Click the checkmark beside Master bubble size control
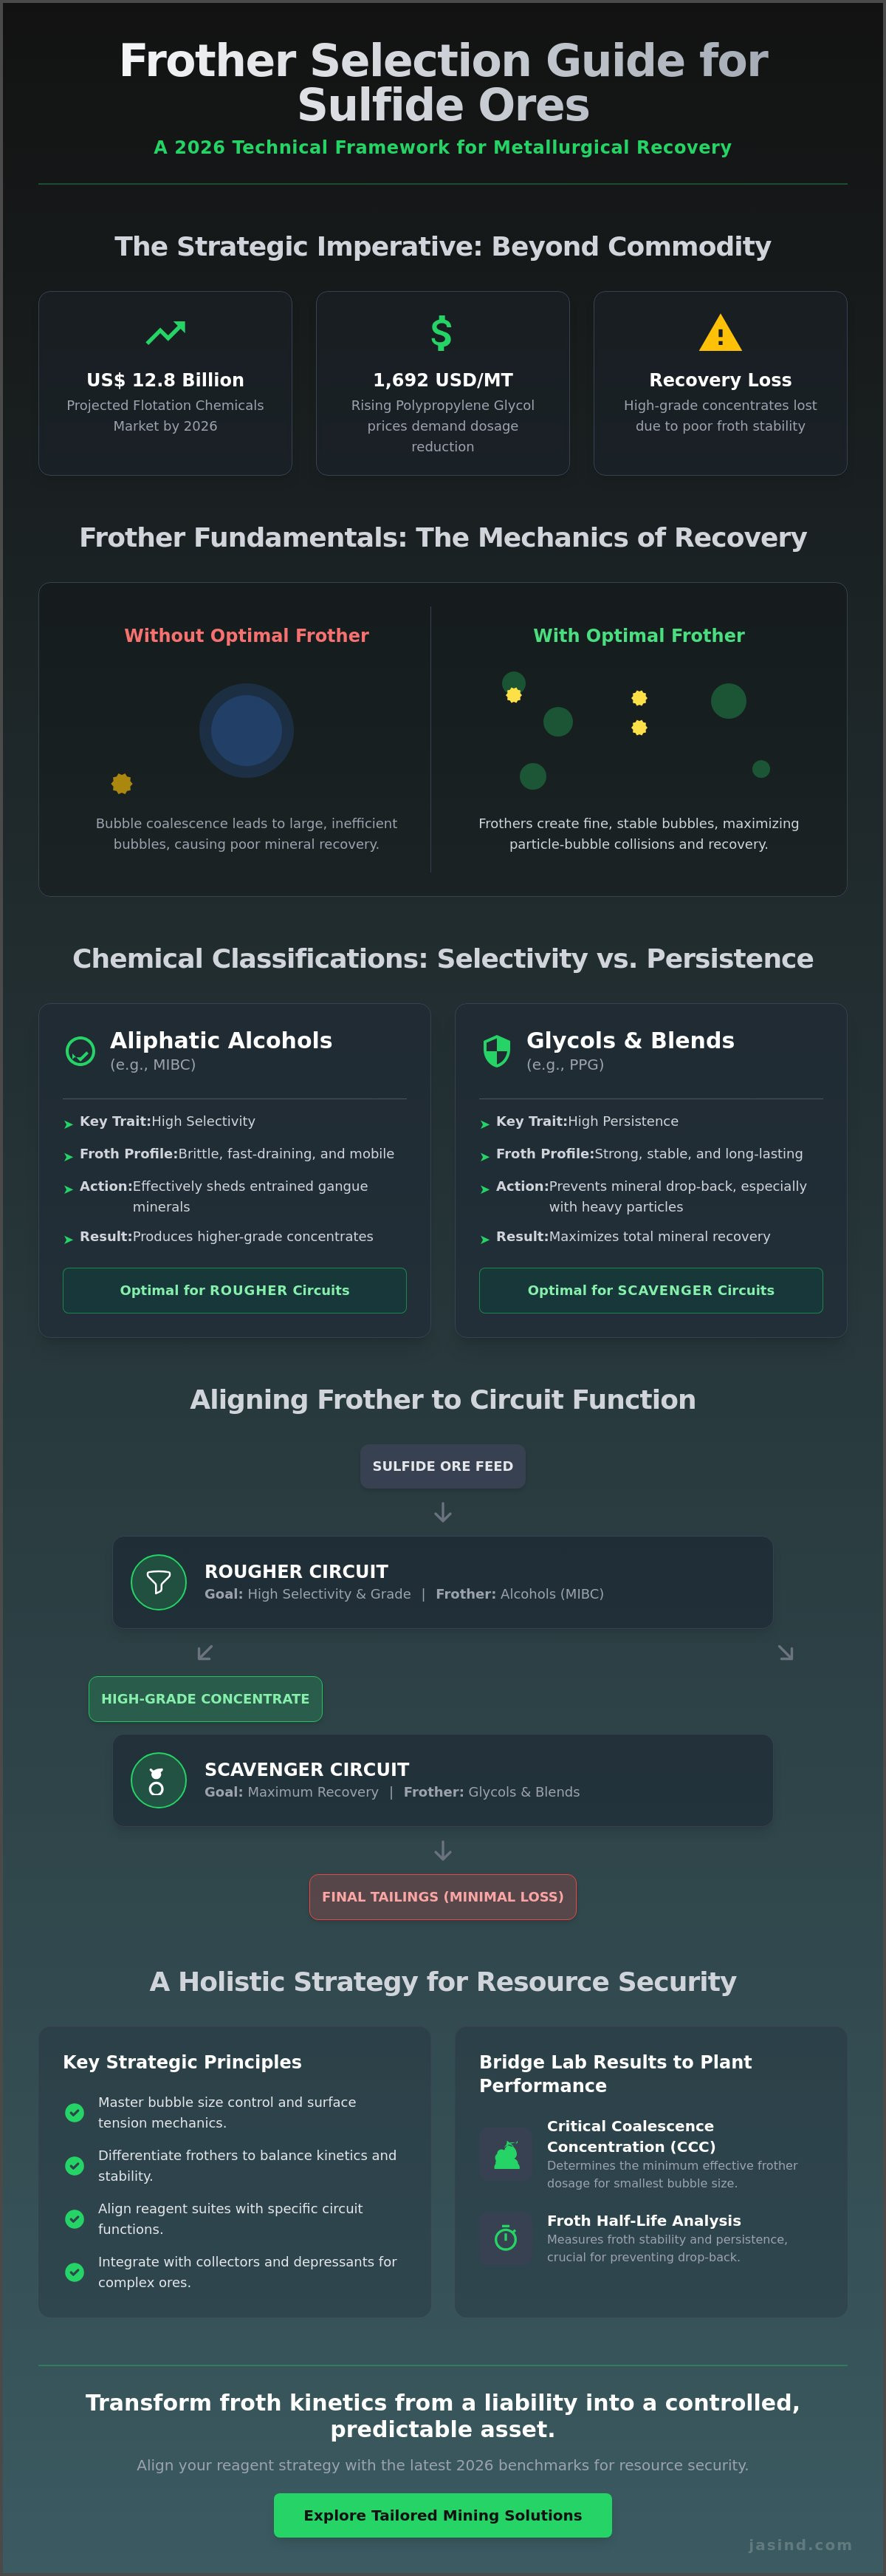Image resolution: width=886 pixels, height=2576 pixels. click(x=75, y=2112)
